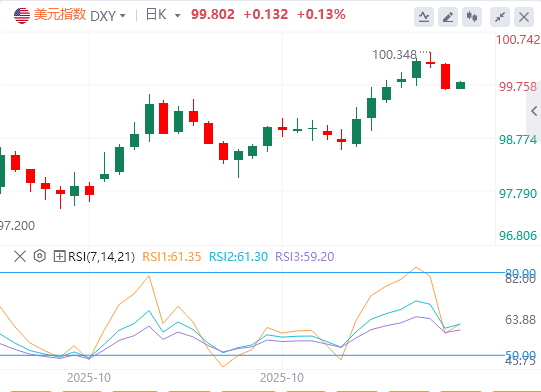The width and height of the screenshot is (541, 392).
Task: Toggle the purple RSI3:59.20 line
Action: [x=305, y=257]
